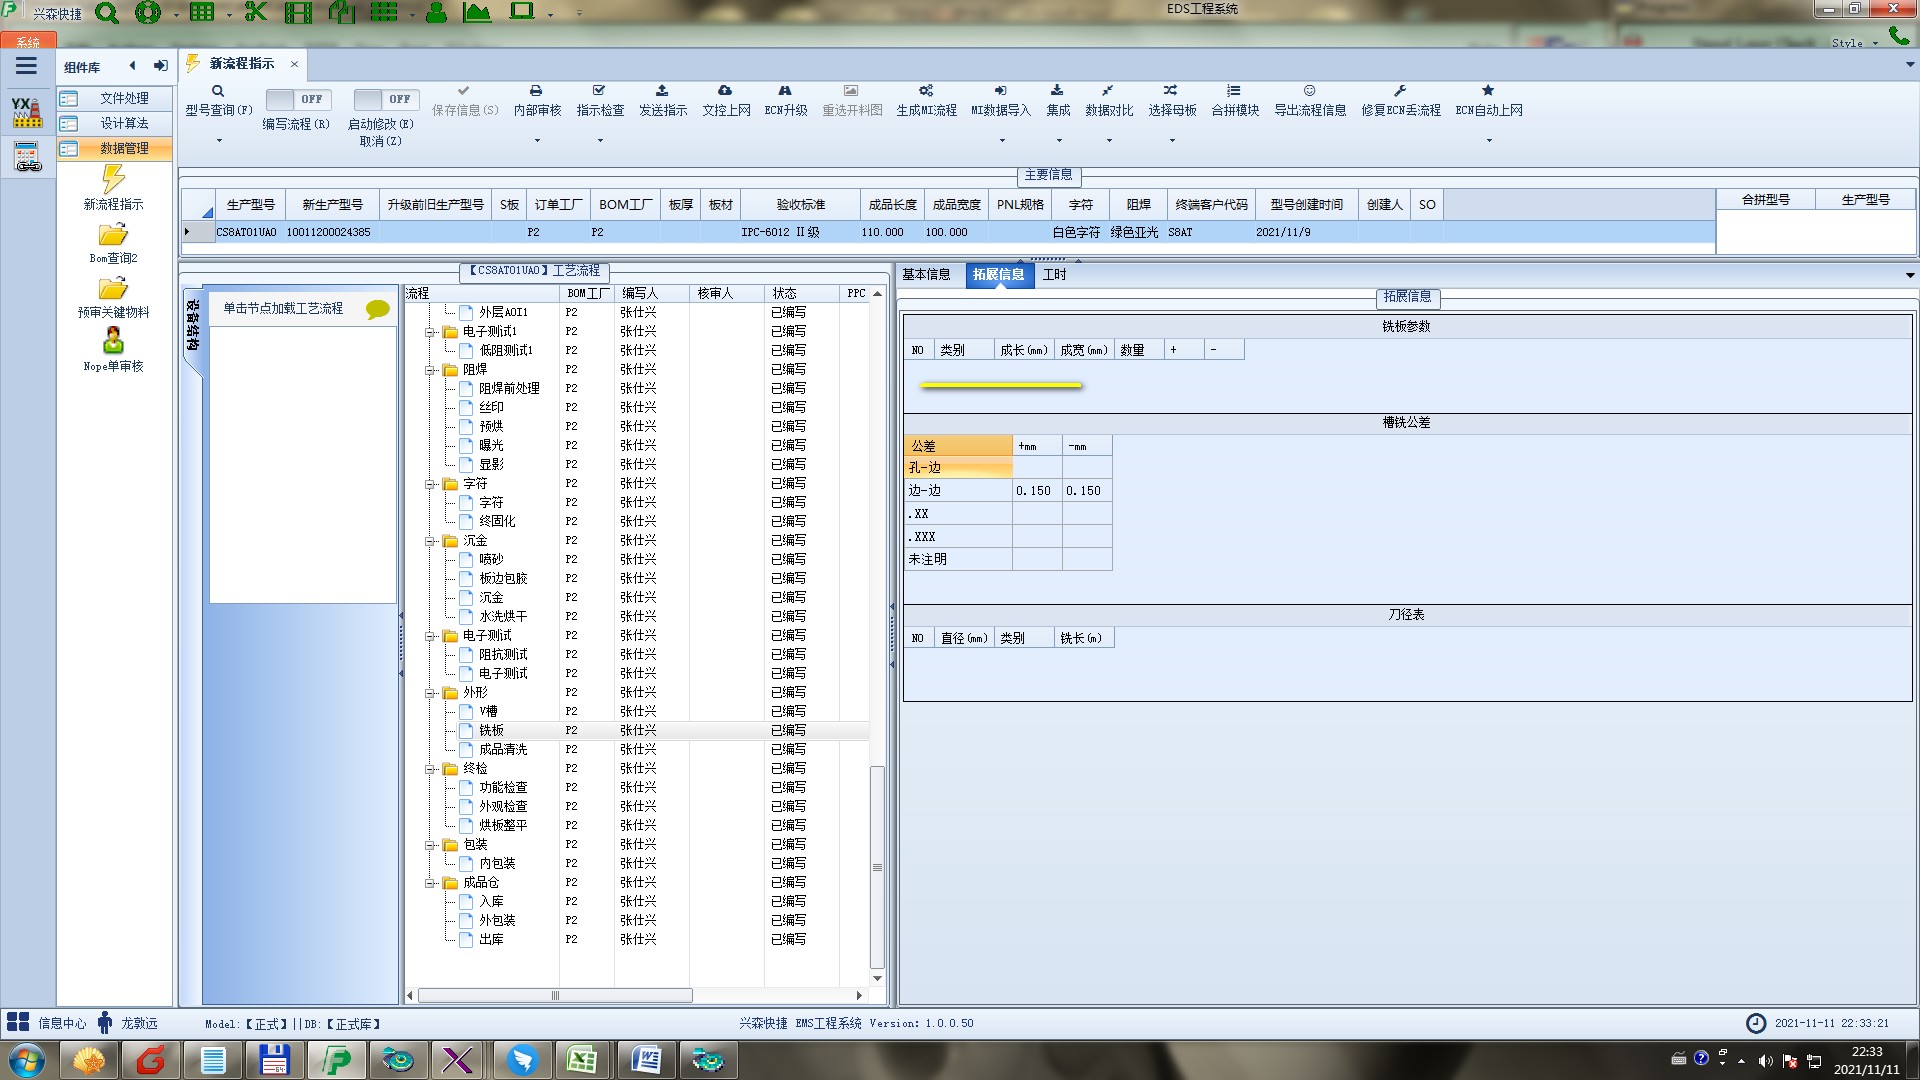Click the 文控上网 cloud icon
Viewport: 1920px width, 1080px height.
point(725,91)
